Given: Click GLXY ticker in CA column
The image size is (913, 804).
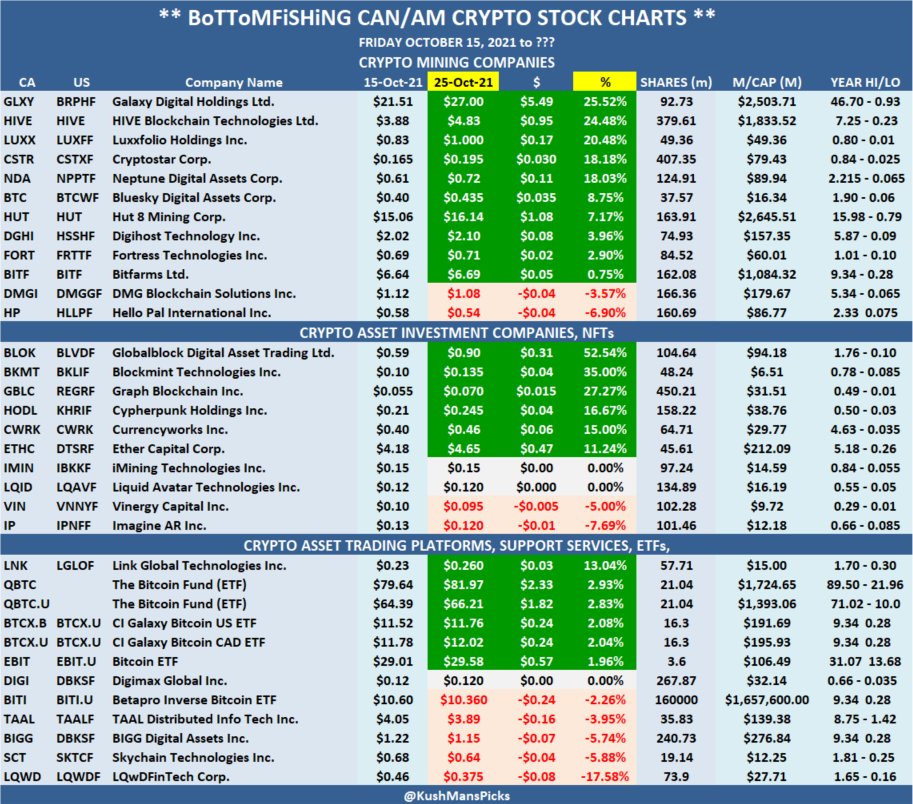Looking at the screenshot, I should click(19, 102).
